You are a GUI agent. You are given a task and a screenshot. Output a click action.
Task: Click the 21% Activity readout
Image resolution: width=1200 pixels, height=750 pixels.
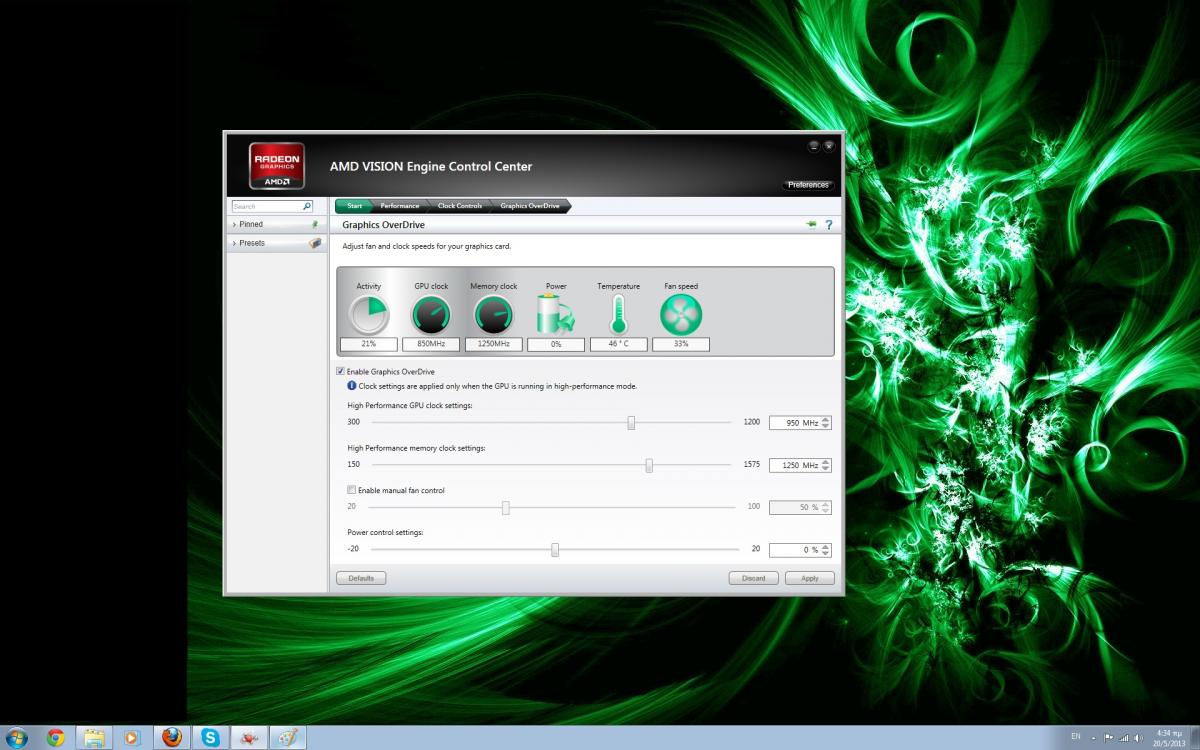click(x=369, y=344)
